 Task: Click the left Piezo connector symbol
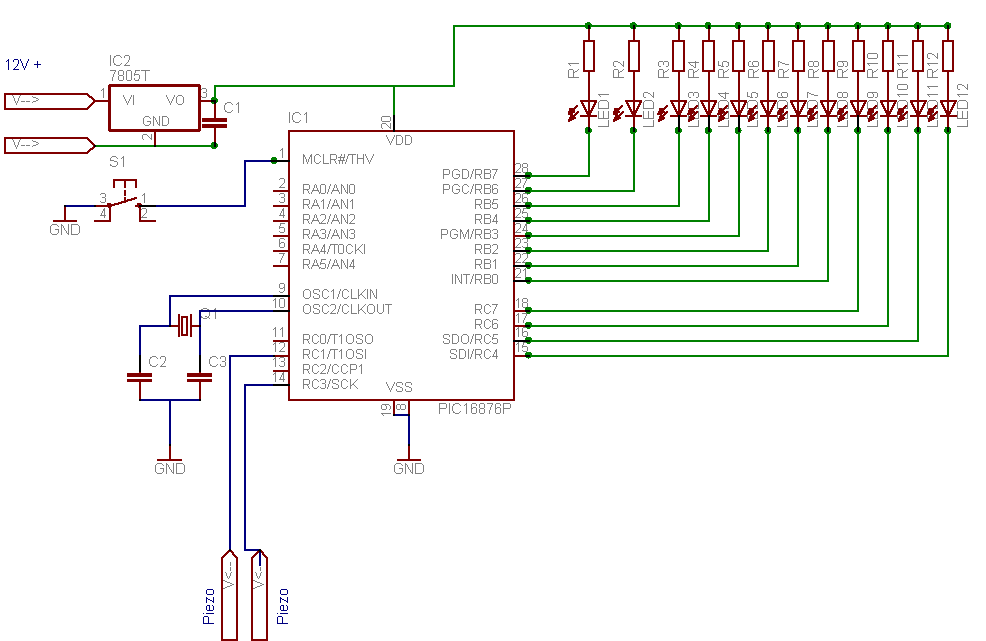coord(230,595)
